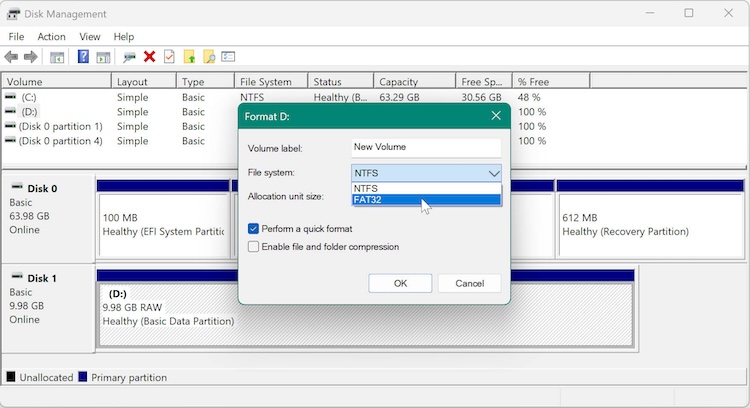Click the blue Help question mark icon
Viewport: 750px width, 408px height.
click(x=83, y=57)
